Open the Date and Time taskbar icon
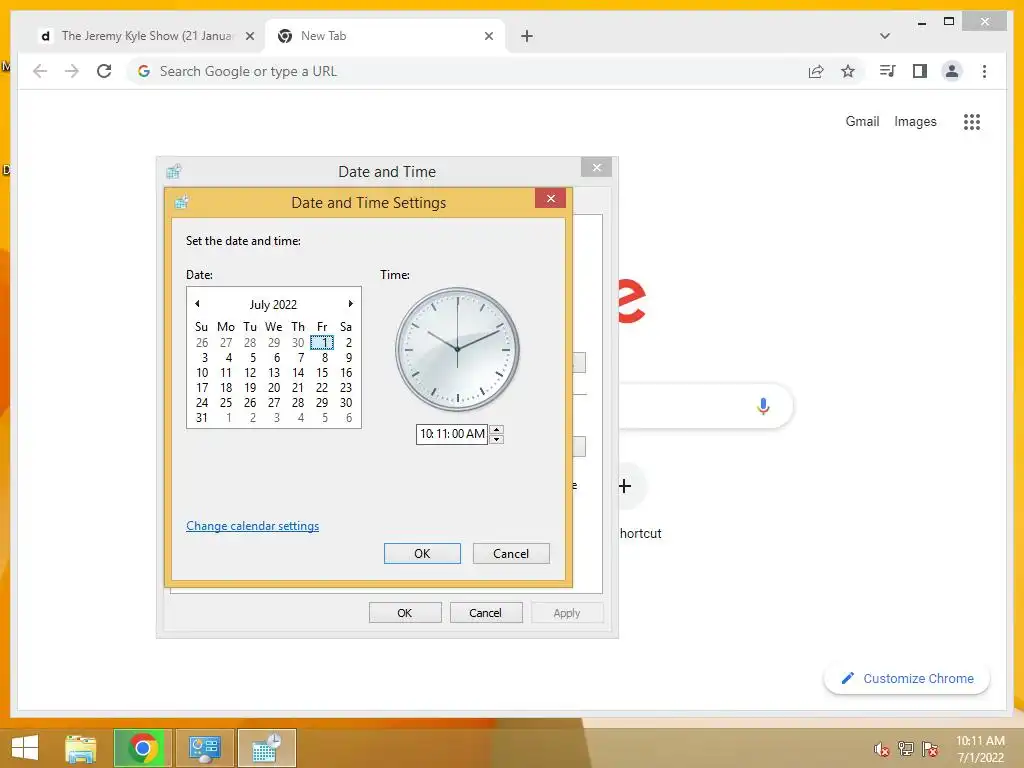The height and width of the screenshot is (768, 1024). [x=266, y=748]
